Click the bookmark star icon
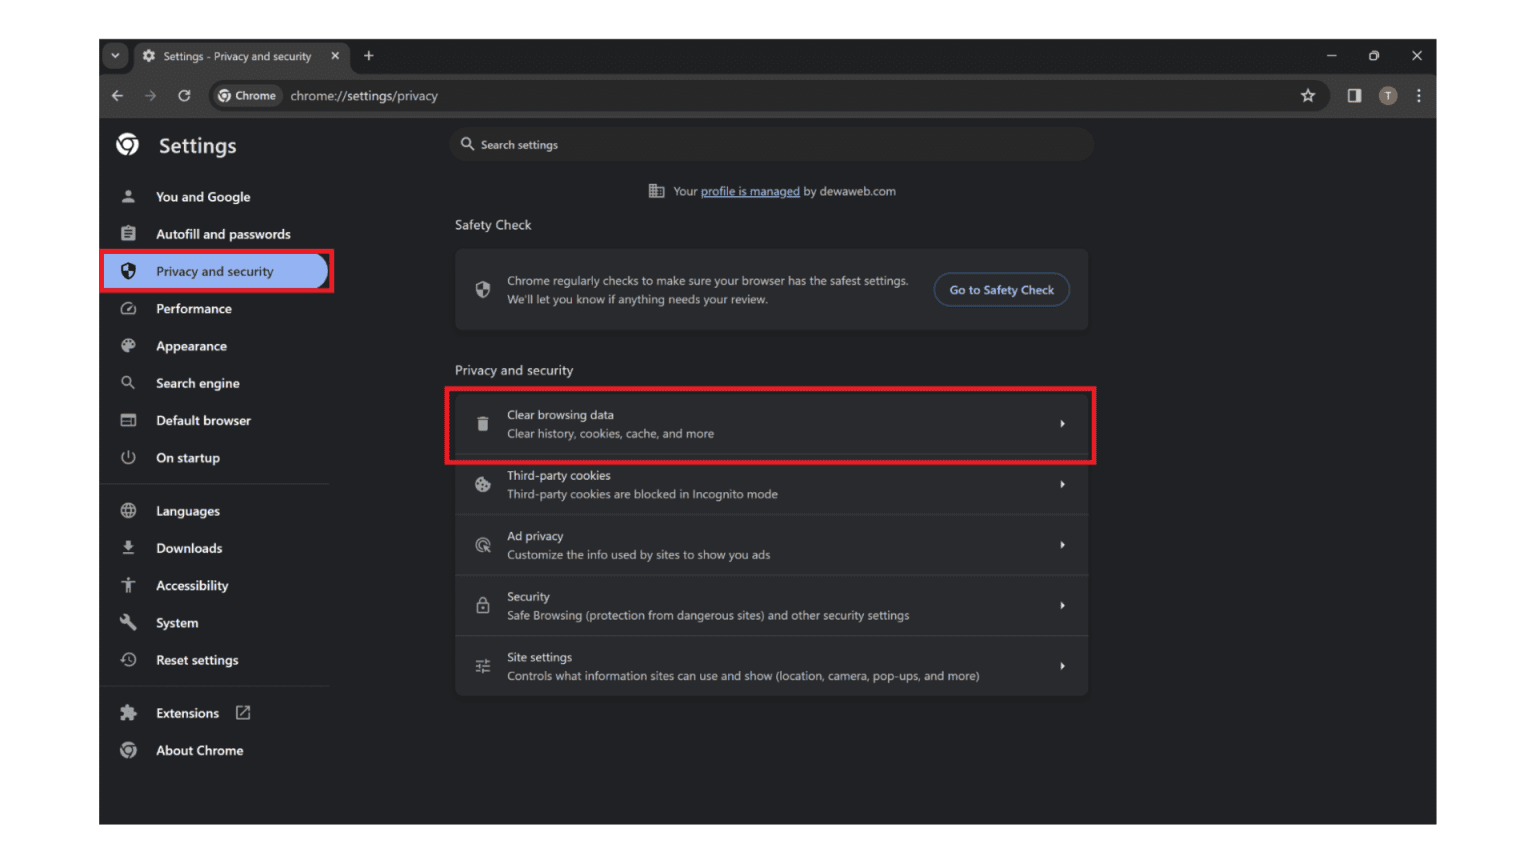This screenshot has height=864, width=1536. pos(1307,96)
